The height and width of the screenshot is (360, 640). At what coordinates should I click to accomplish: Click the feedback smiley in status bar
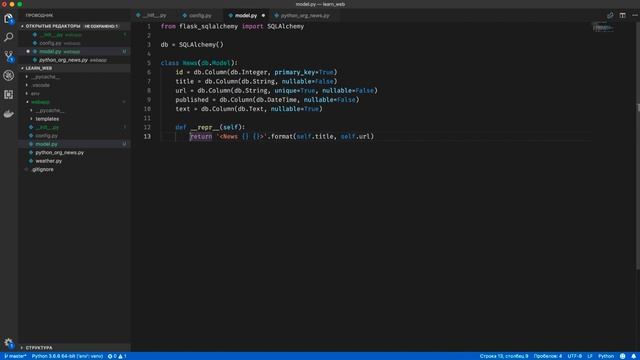[623, 356]
